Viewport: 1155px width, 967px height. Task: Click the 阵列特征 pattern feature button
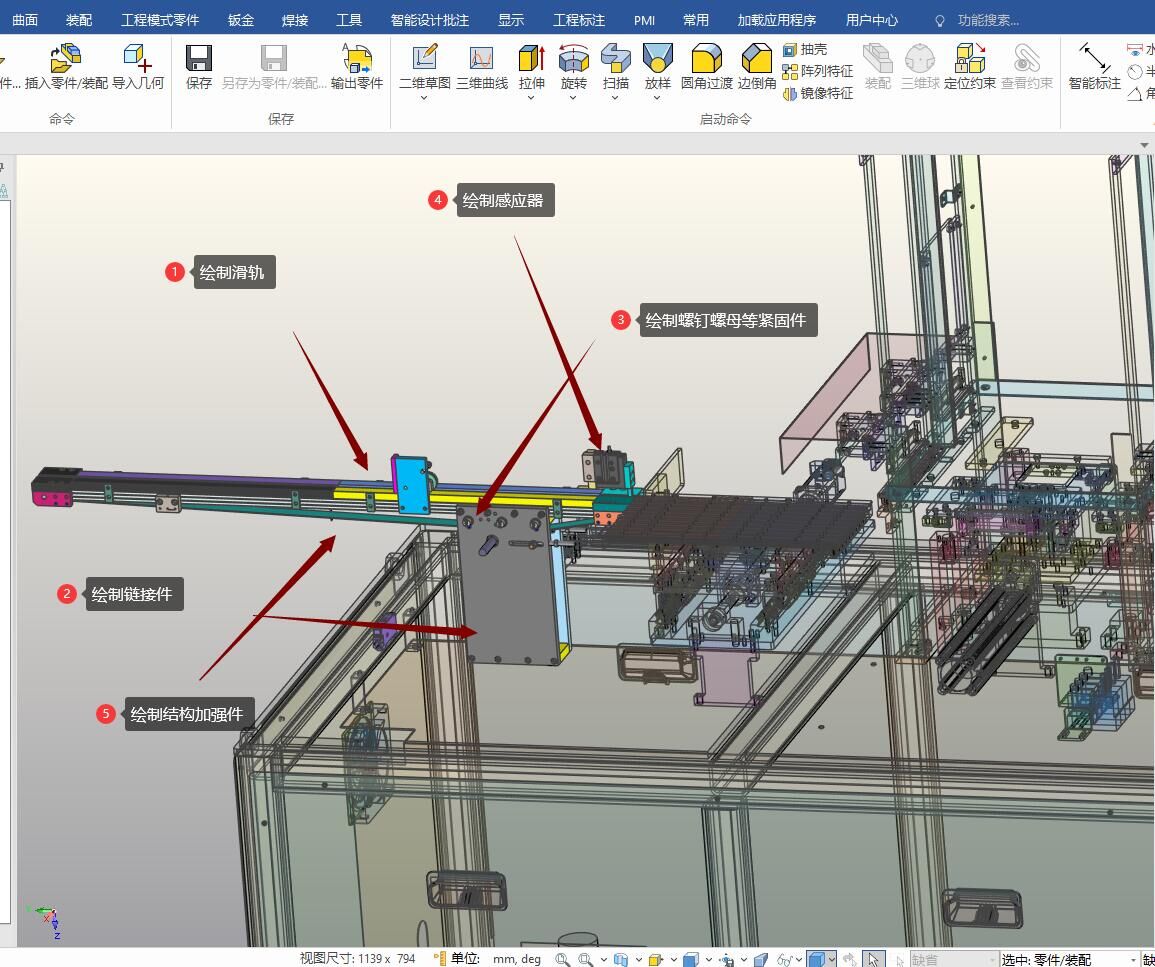coord(818,71)
